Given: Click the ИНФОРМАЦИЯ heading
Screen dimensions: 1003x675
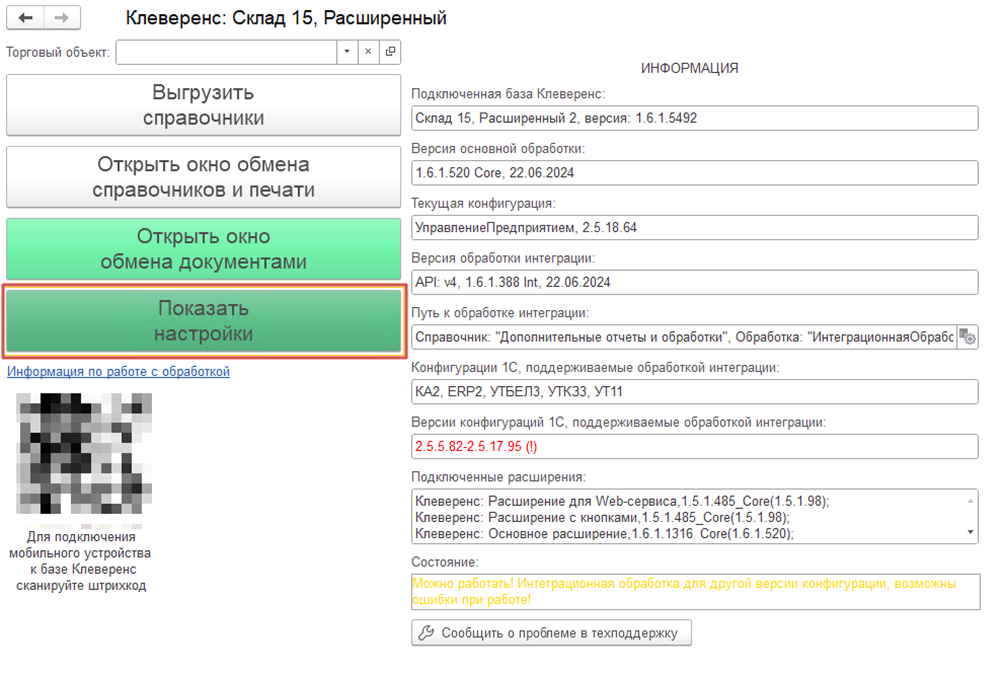Looking at the screenshot, I should [690, 68].
